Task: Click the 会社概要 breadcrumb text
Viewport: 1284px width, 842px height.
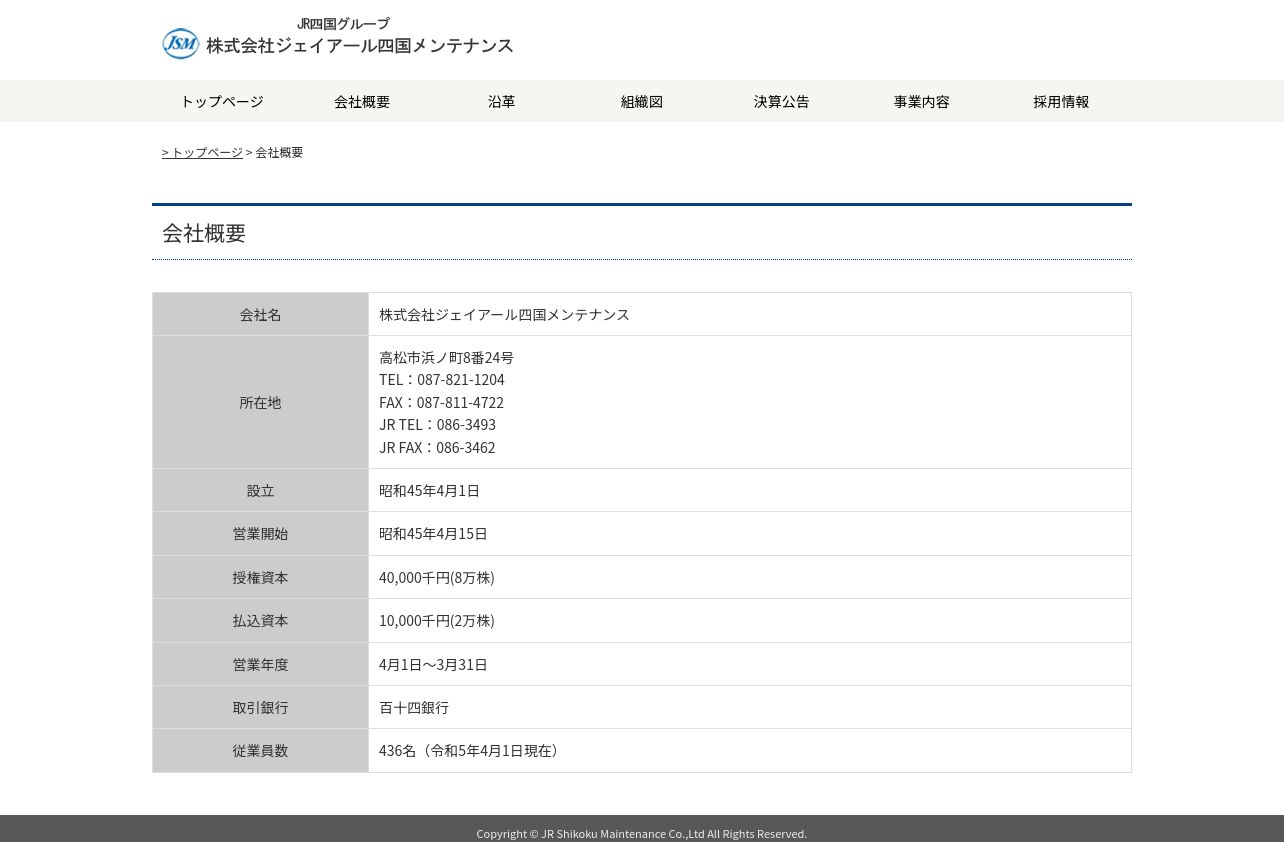Action: [x=279, y=152]
